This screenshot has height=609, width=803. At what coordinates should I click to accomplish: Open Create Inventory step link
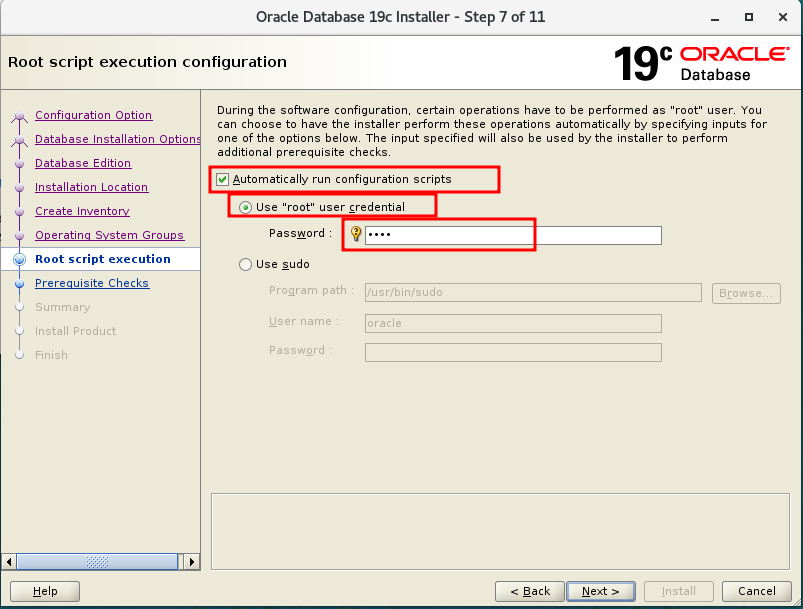(82, 211)
